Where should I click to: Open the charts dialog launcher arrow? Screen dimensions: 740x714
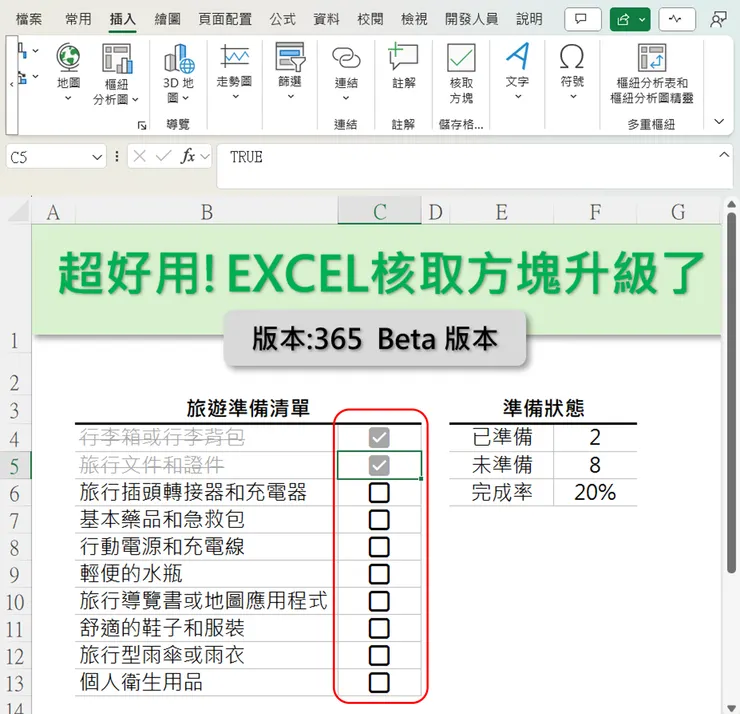(142, 125)
